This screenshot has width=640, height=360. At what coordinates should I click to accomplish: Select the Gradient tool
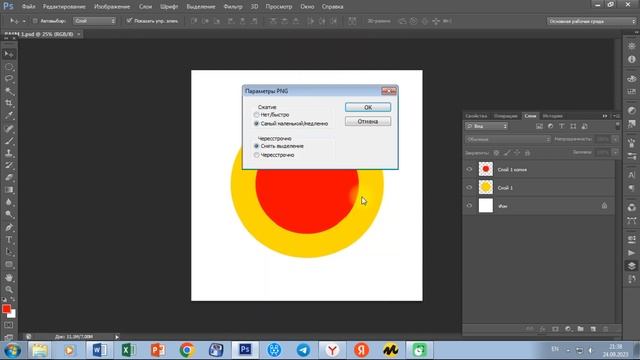point(9,190)
